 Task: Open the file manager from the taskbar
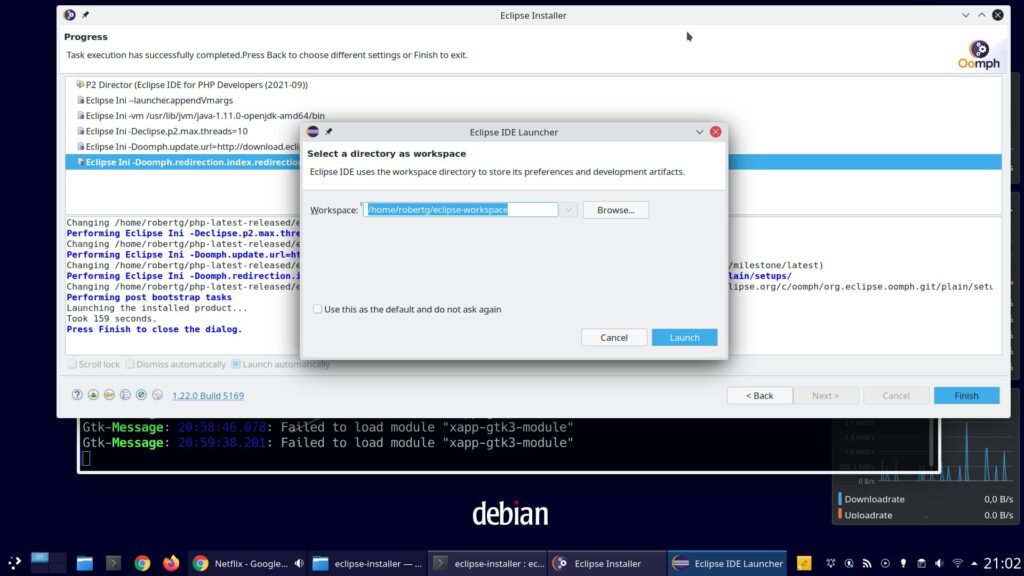[84, 563]
